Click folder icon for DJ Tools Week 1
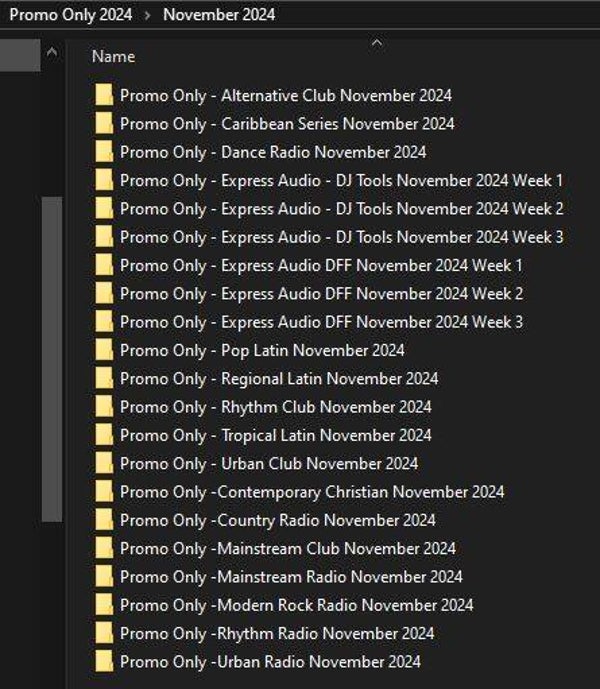This screenshot has height=689, width=600. coord(104,180)
